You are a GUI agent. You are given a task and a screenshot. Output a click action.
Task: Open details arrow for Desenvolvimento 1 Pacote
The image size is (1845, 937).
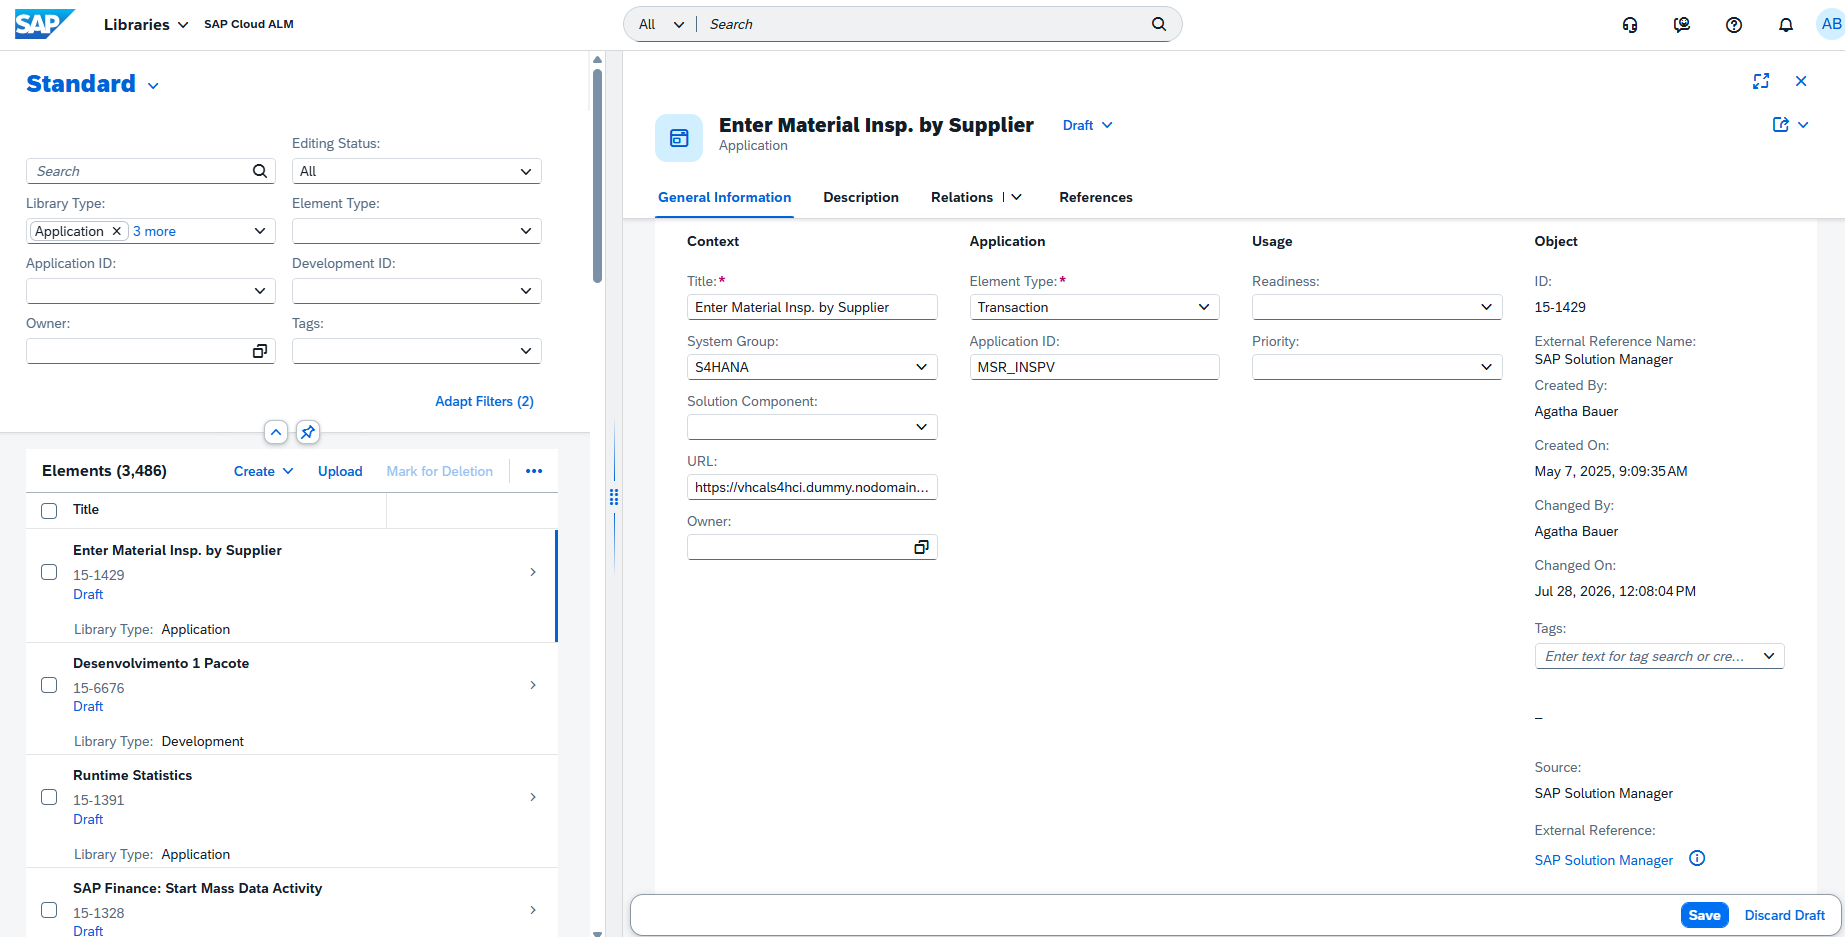[x=533, y=685]
